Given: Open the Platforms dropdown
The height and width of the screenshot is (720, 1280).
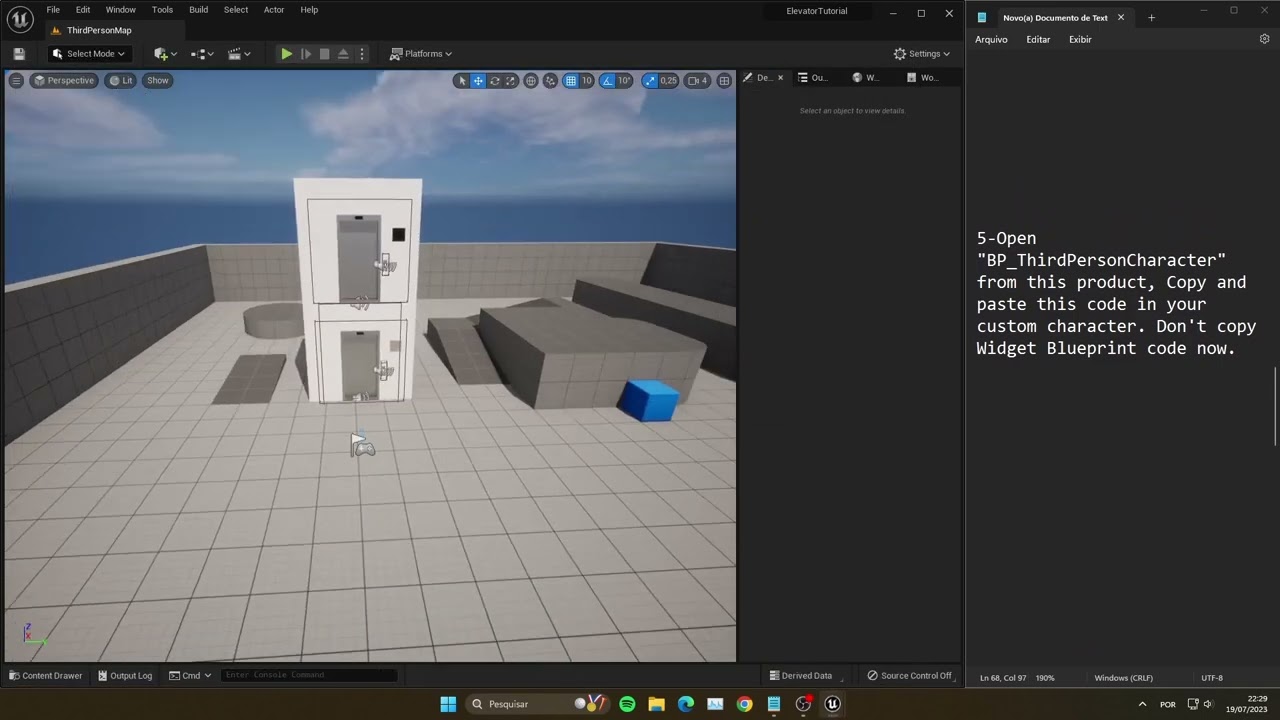Looking at the screenshot, I should 421,54.
